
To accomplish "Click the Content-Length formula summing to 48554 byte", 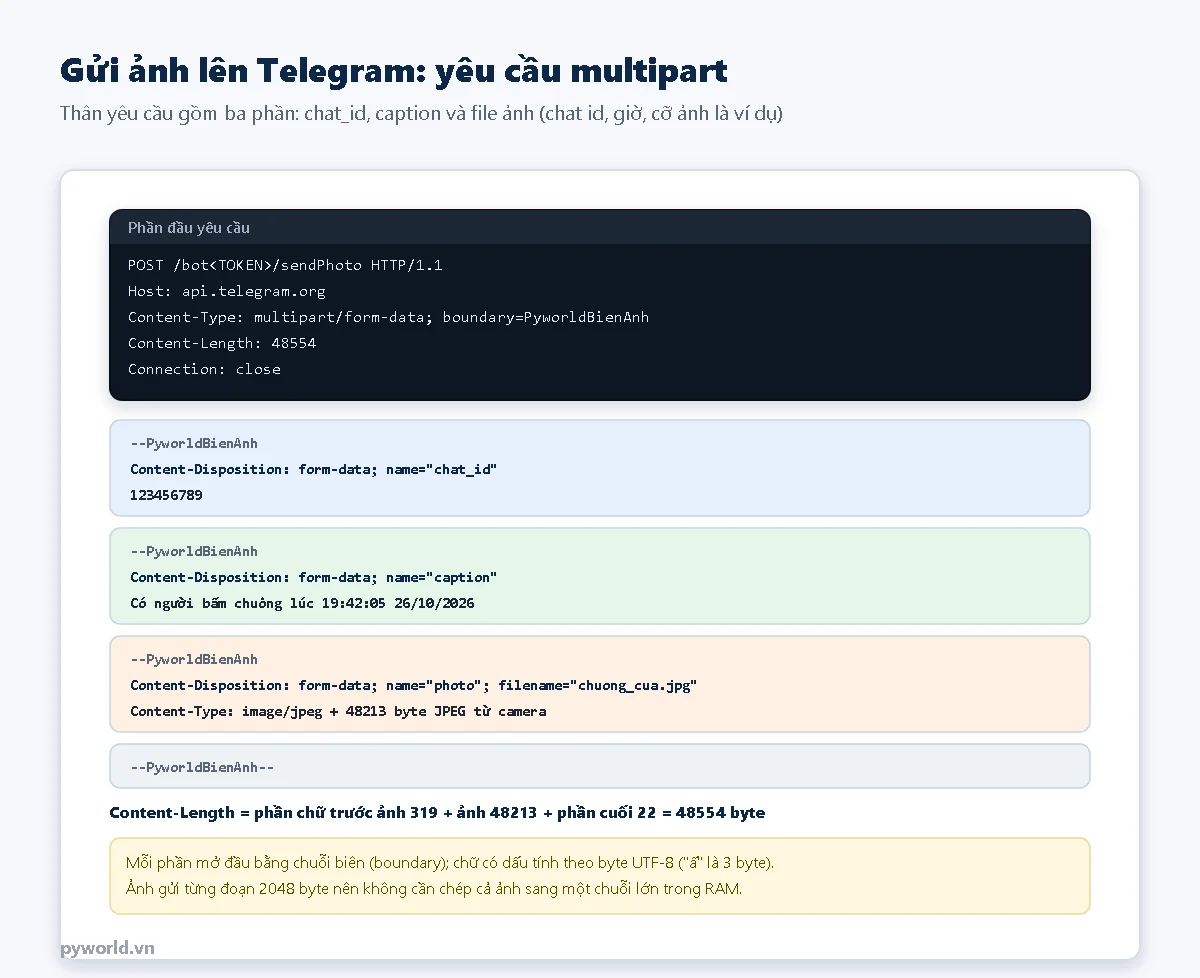I will pyautogui.click(x=437, y=812).
